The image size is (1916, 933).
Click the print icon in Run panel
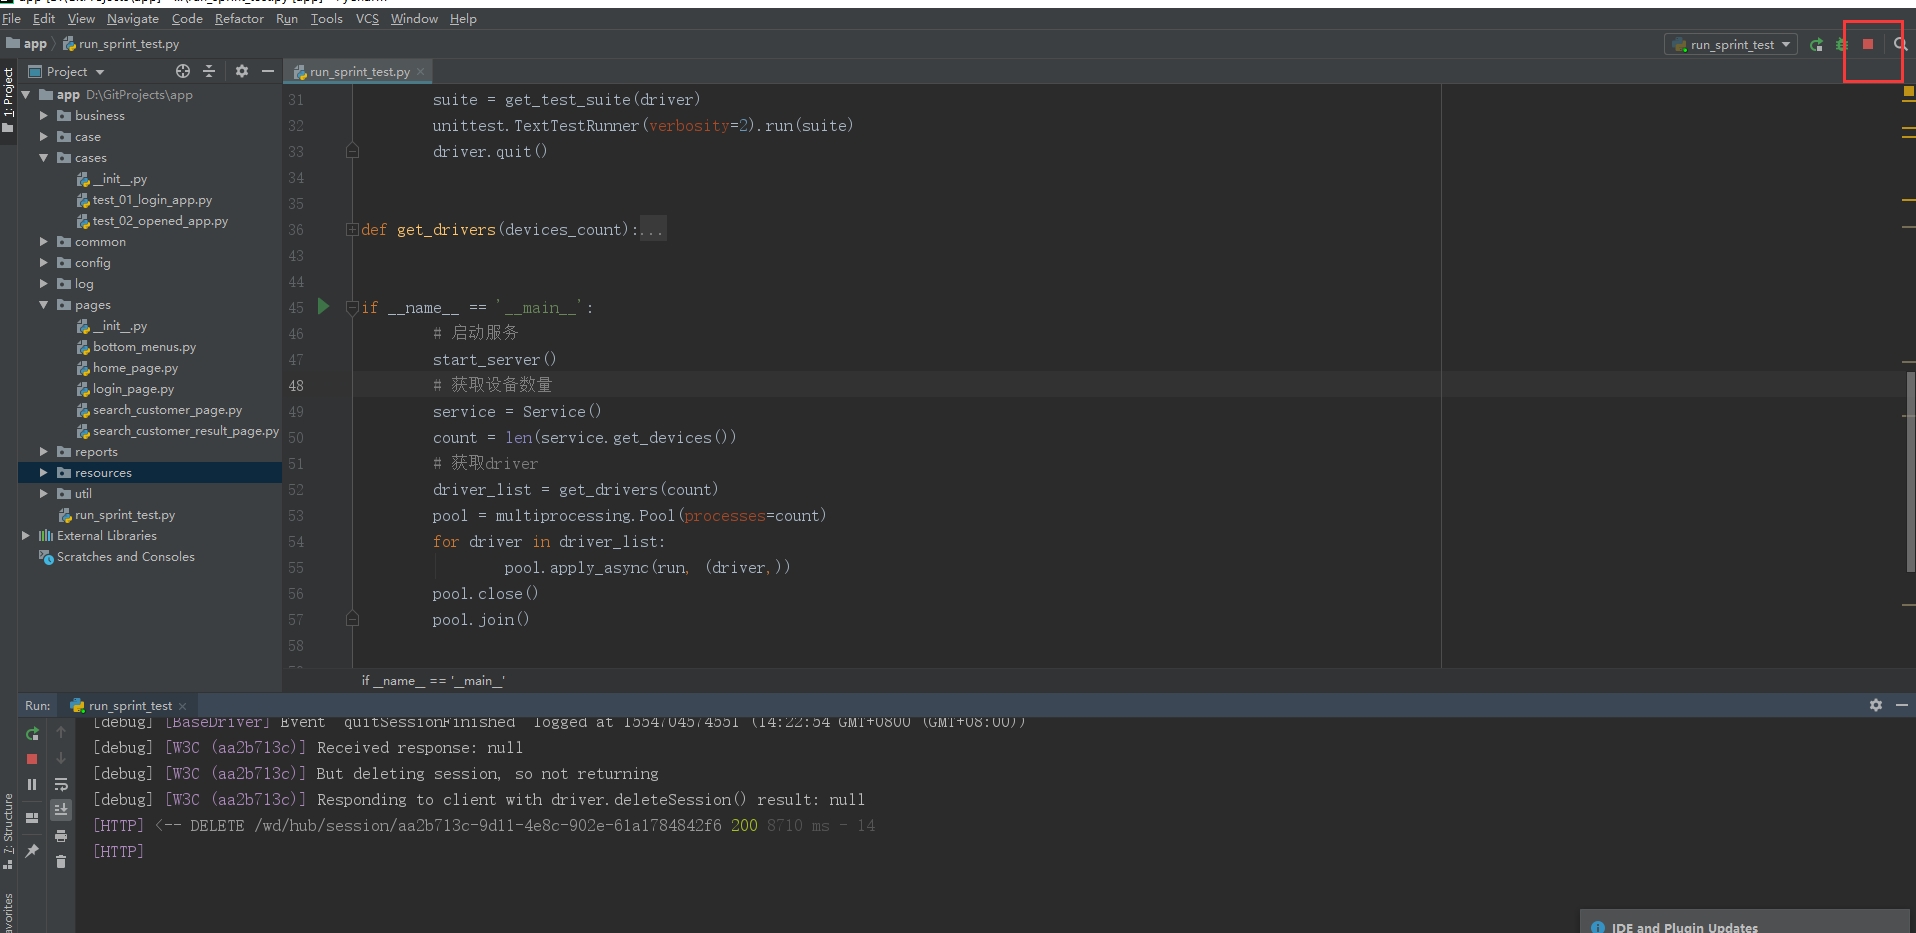pyautogui.click(x=61, y=836)
